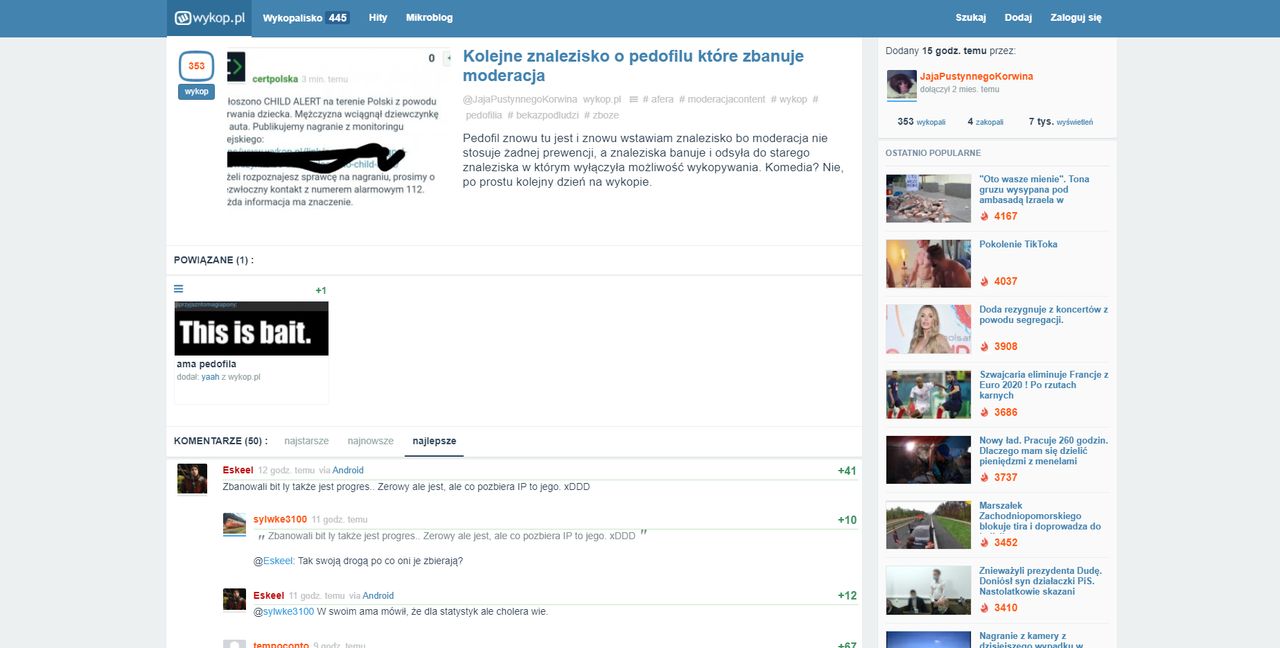Open Nagranie z kamery popular link
Image resolution: width=1280 pixels, height=648 pixels.
[x=1030, y=640]
